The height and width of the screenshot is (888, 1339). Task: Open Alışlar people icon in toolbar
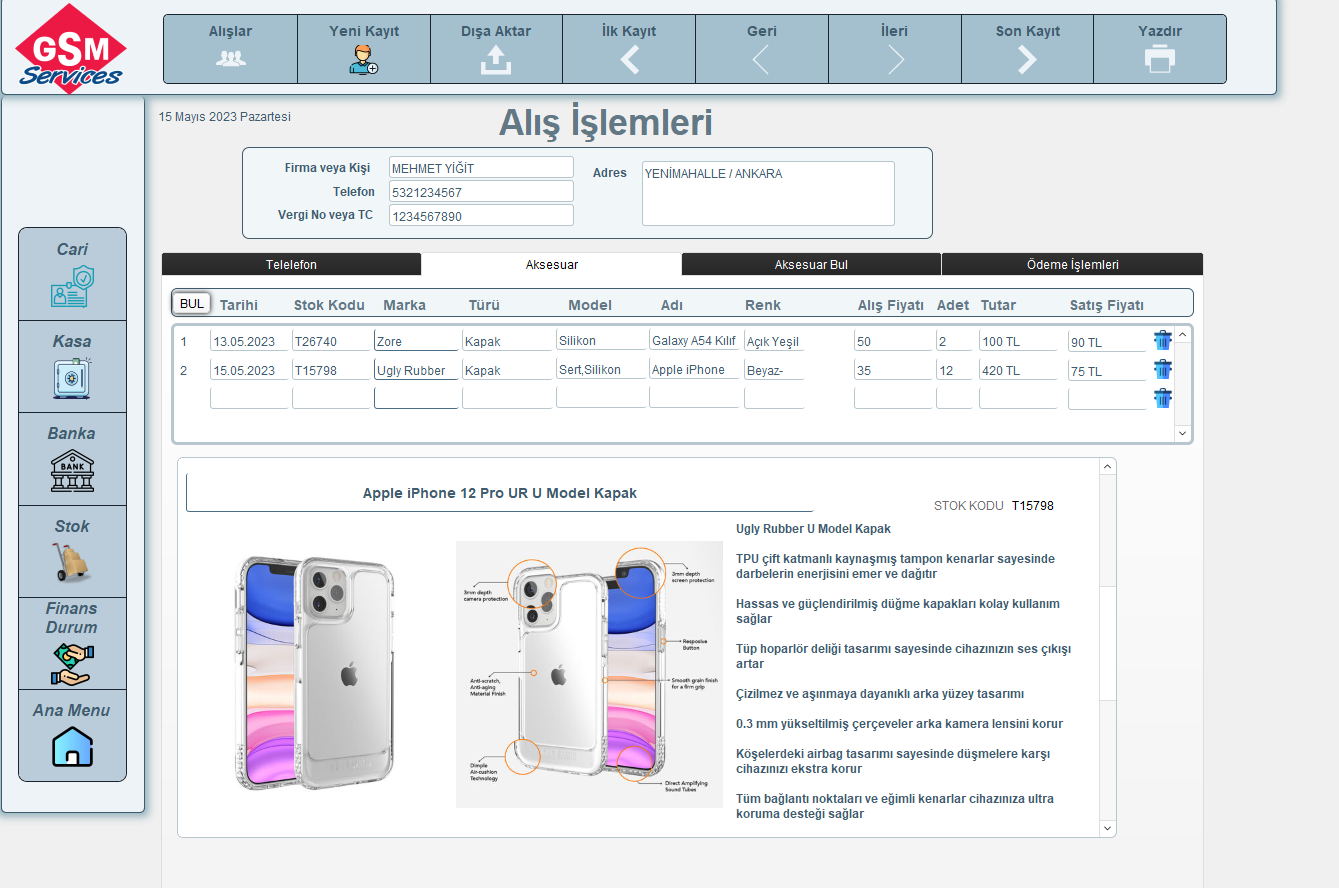pyautogui.click(x=230, y=59)
